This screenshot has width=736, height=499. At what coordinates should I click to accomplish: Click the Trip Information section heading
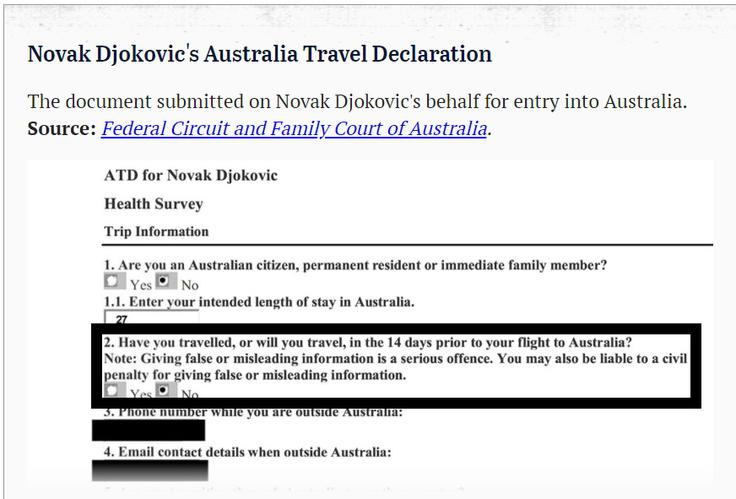click(x=156, y=231)
